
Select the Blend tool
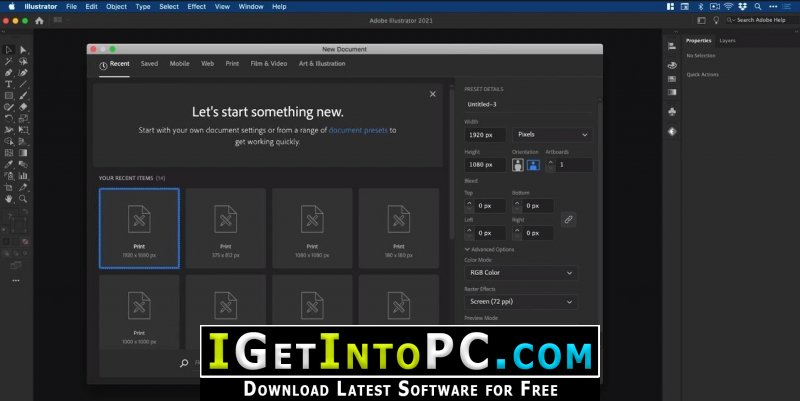pyautogui.click(x=23, y=164)
